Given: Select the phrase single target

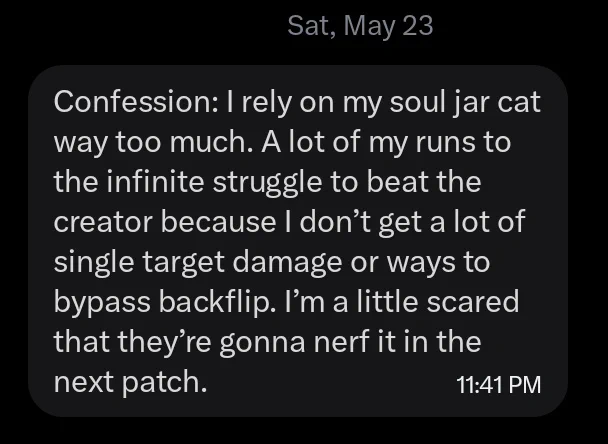Looking at the screenshot, I should tap(139, 263).
